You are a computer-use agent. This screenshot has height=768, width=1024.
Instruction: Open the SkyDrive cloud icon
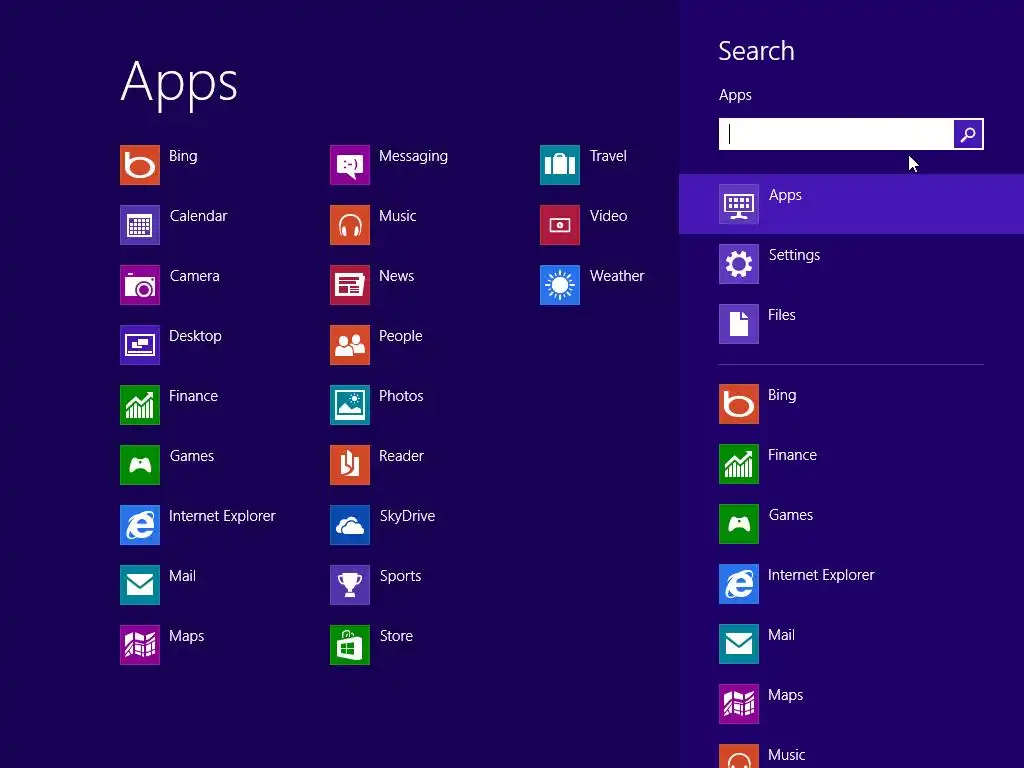350,525
